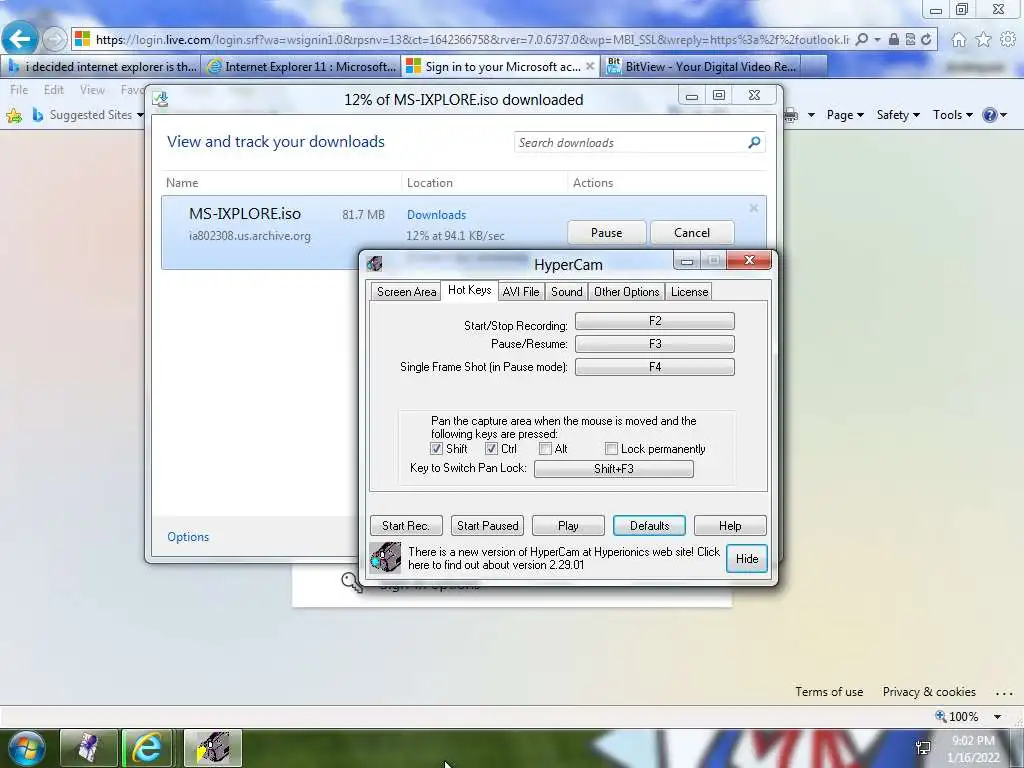Click the compatibility view icon in address bar
Screen dimensions: 1024x768
pos(910,40)
